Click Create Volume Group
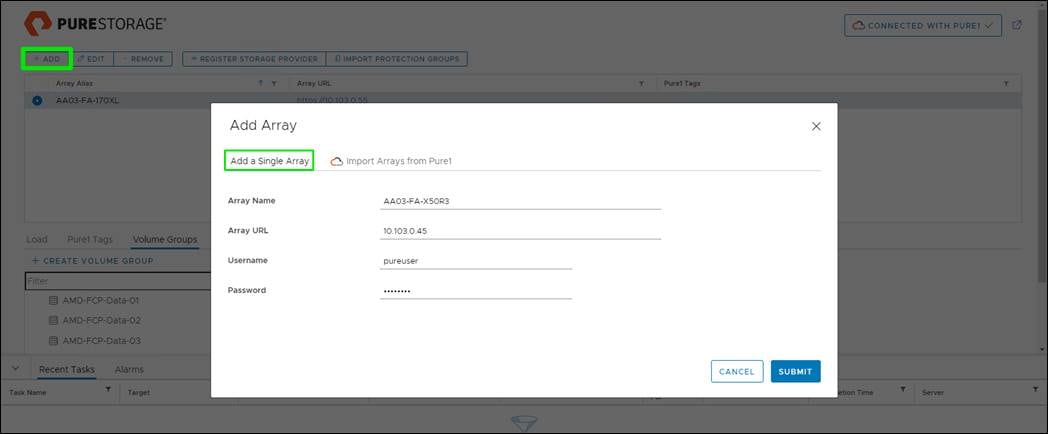This screenshot has width=1048, height=434. [93, 261]
